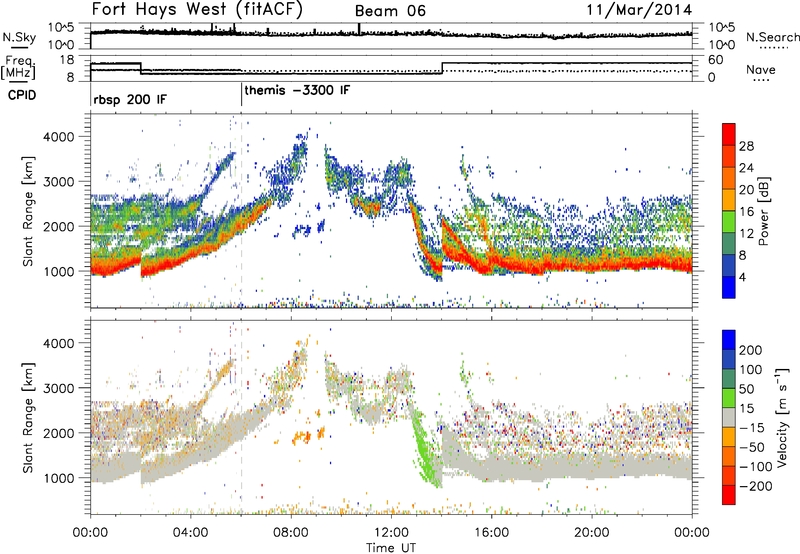Image resolution: width=800 pixels, height=554 pixels.
Task: Select the "rbsp 200 IF" mode annotation
Action: [x=130, y=99]
